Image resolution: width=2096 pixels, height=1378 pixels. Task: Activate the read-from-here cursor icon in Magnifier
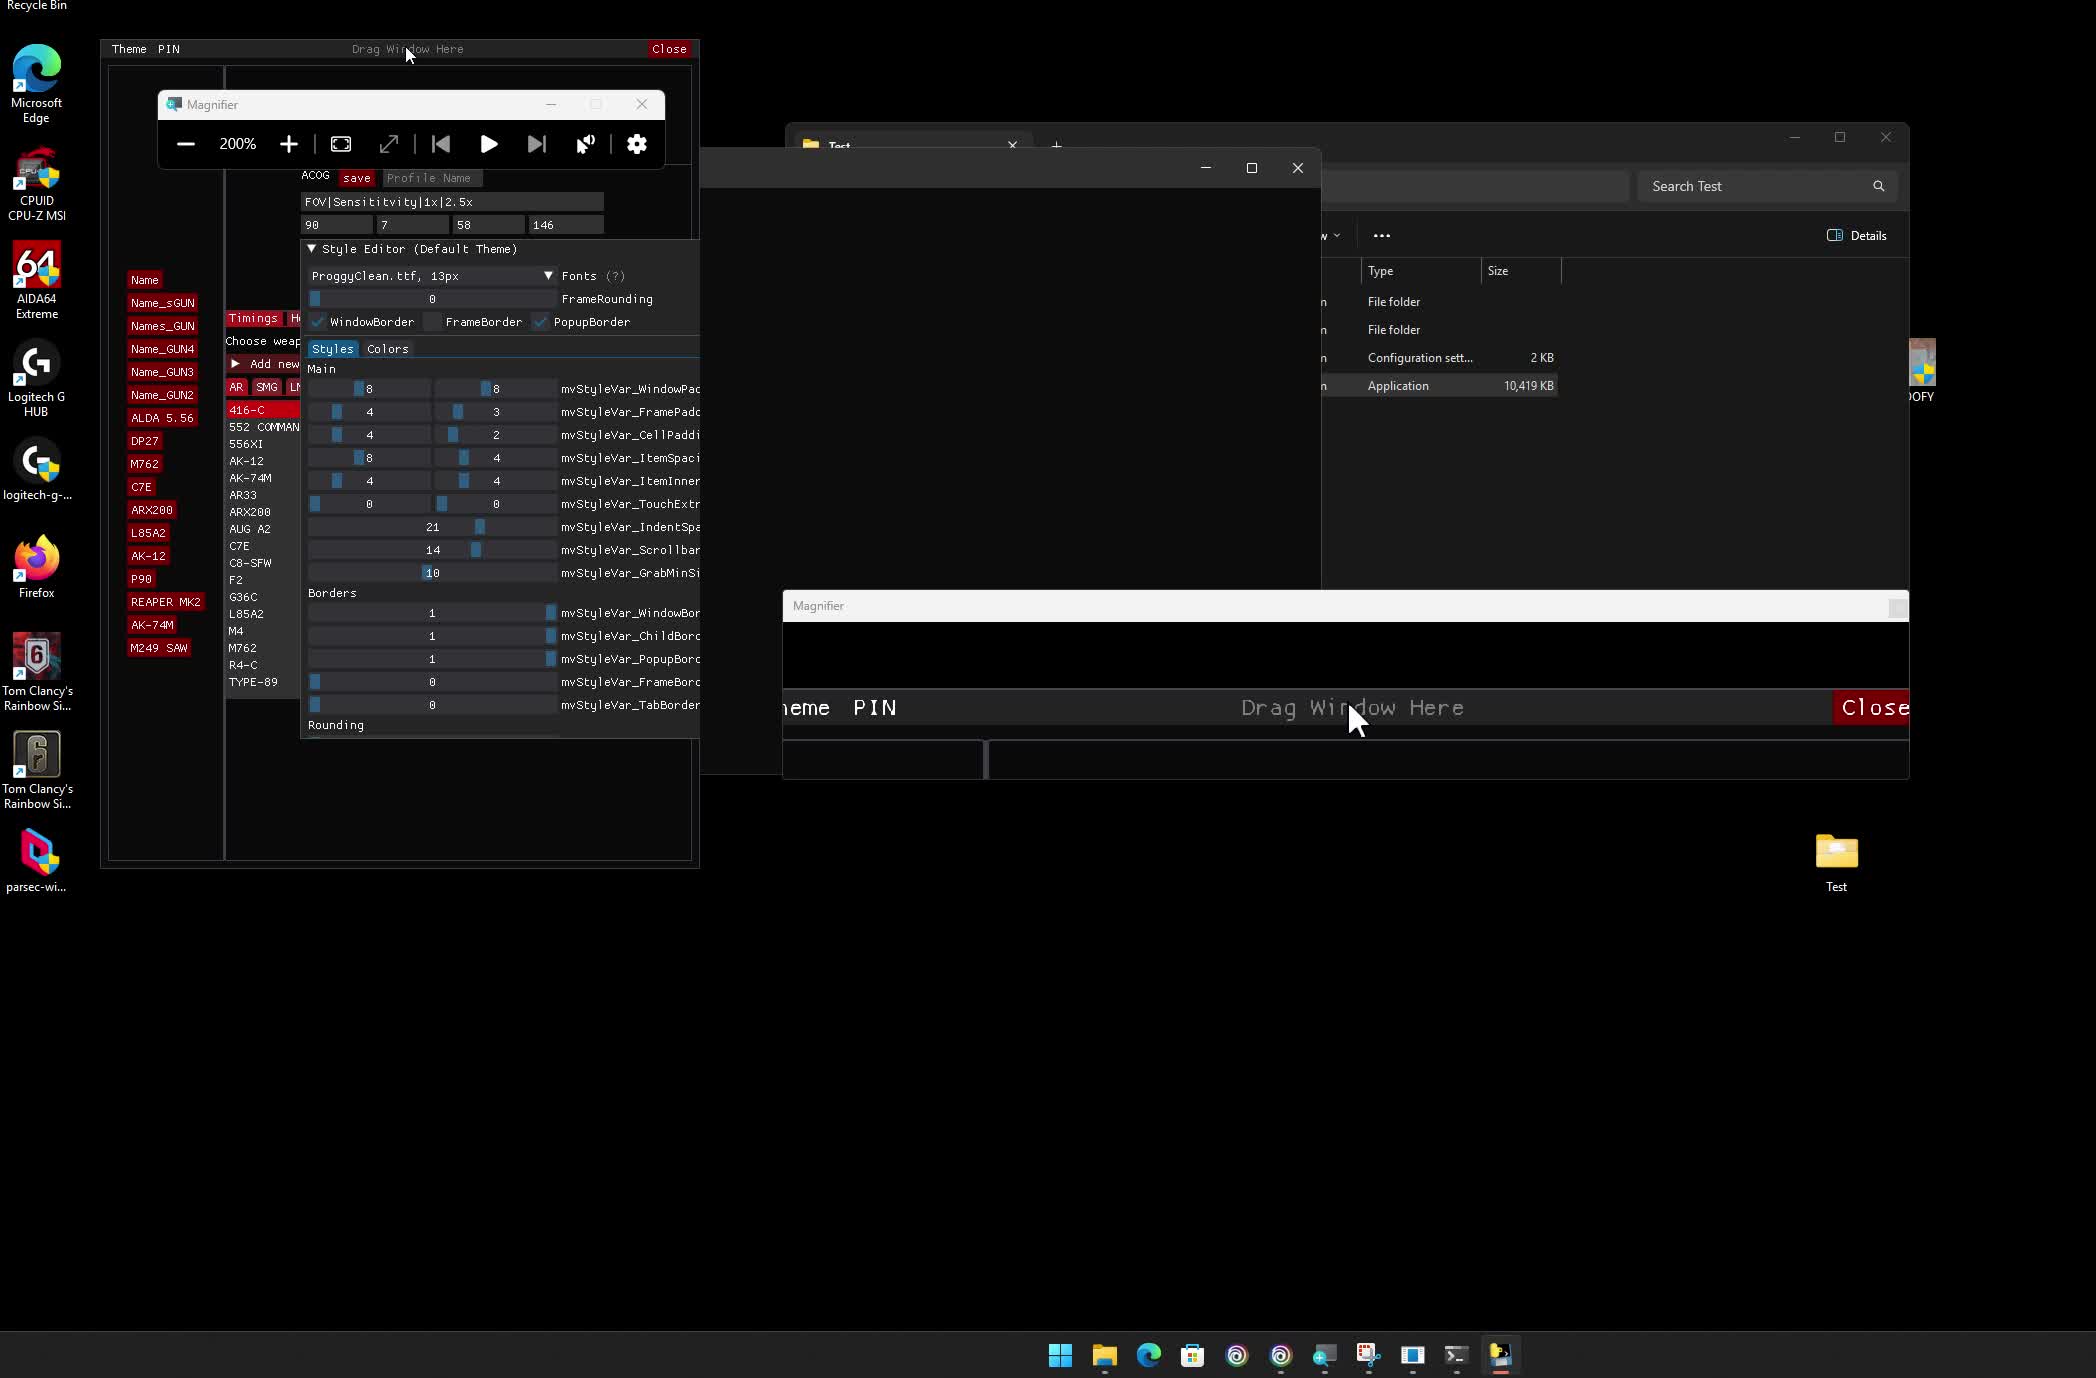[x=585, y=144]
